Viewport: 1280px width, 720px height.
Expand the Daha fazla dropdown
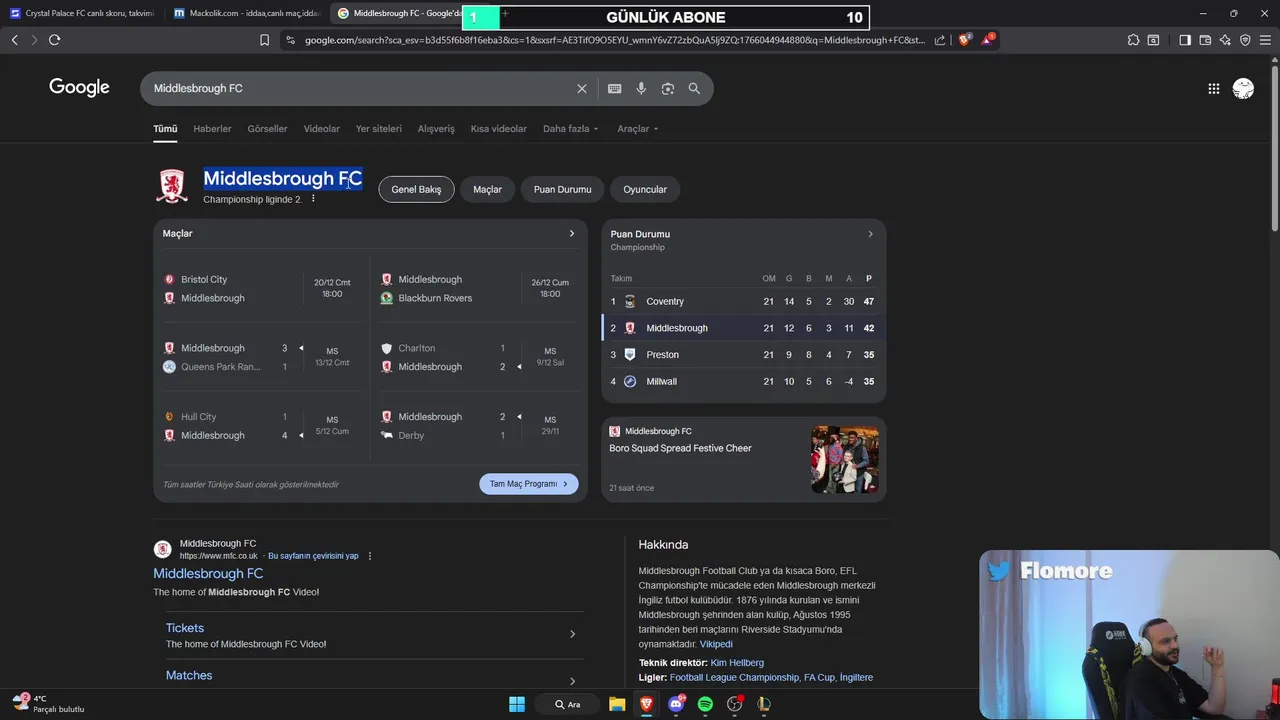pos(571,129)
